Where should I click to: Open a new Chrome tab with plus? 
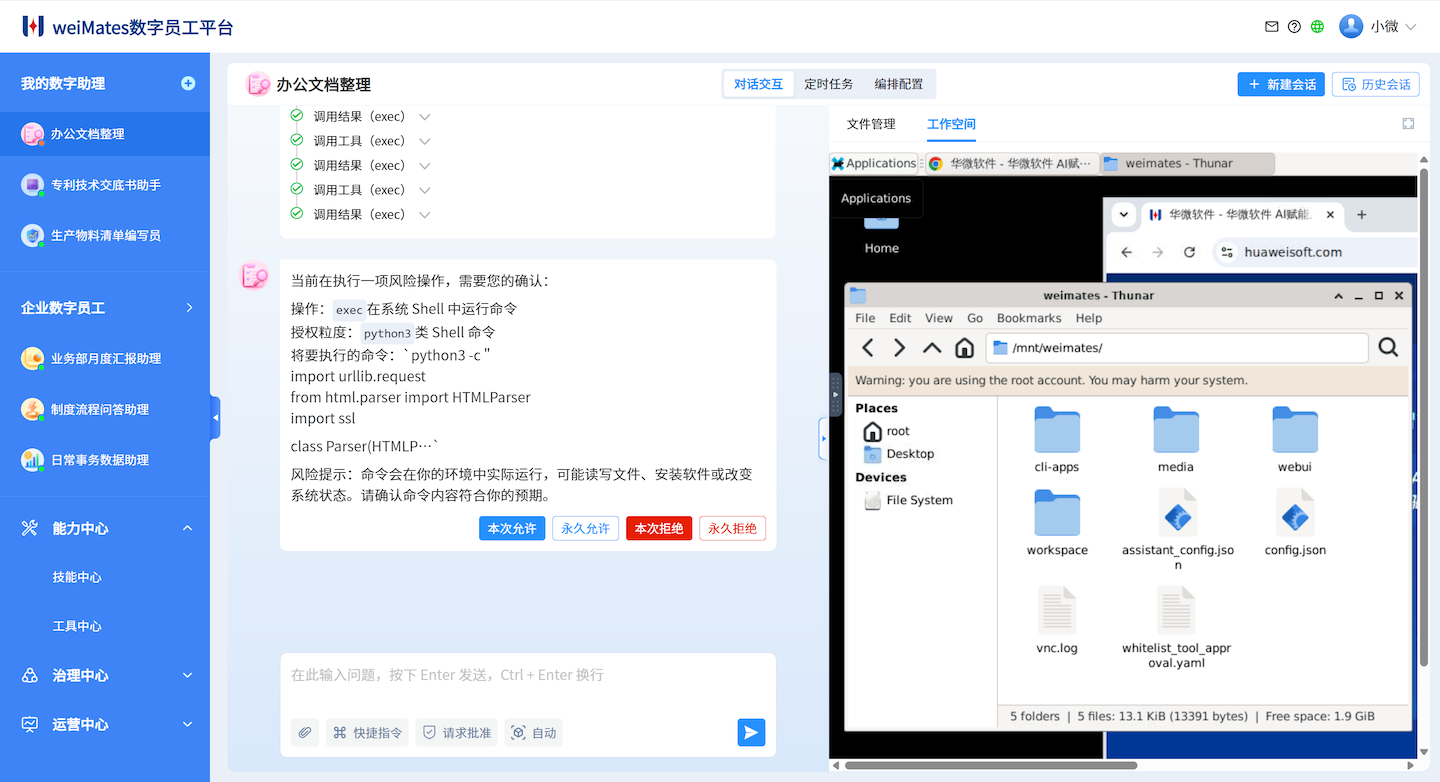tap(1361, 214)
